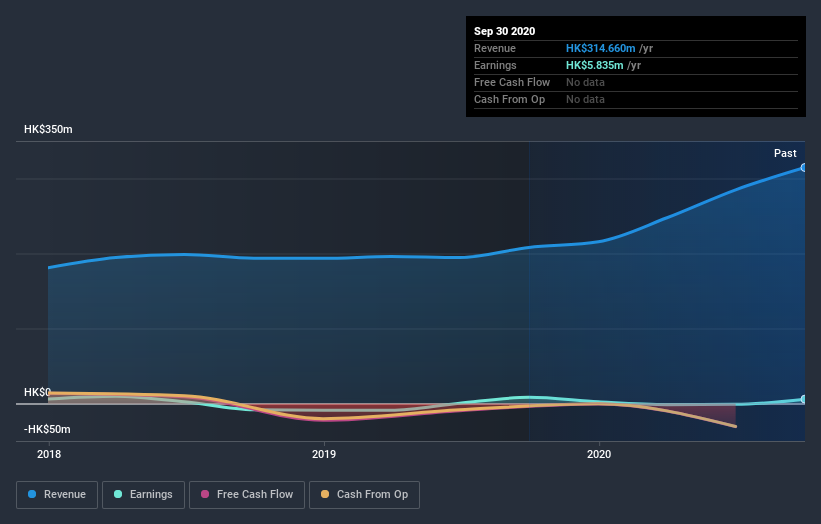Viewport: 821px width, 524px height.
Task: Click the 2019 x-axis label
Action: [324, 454]
